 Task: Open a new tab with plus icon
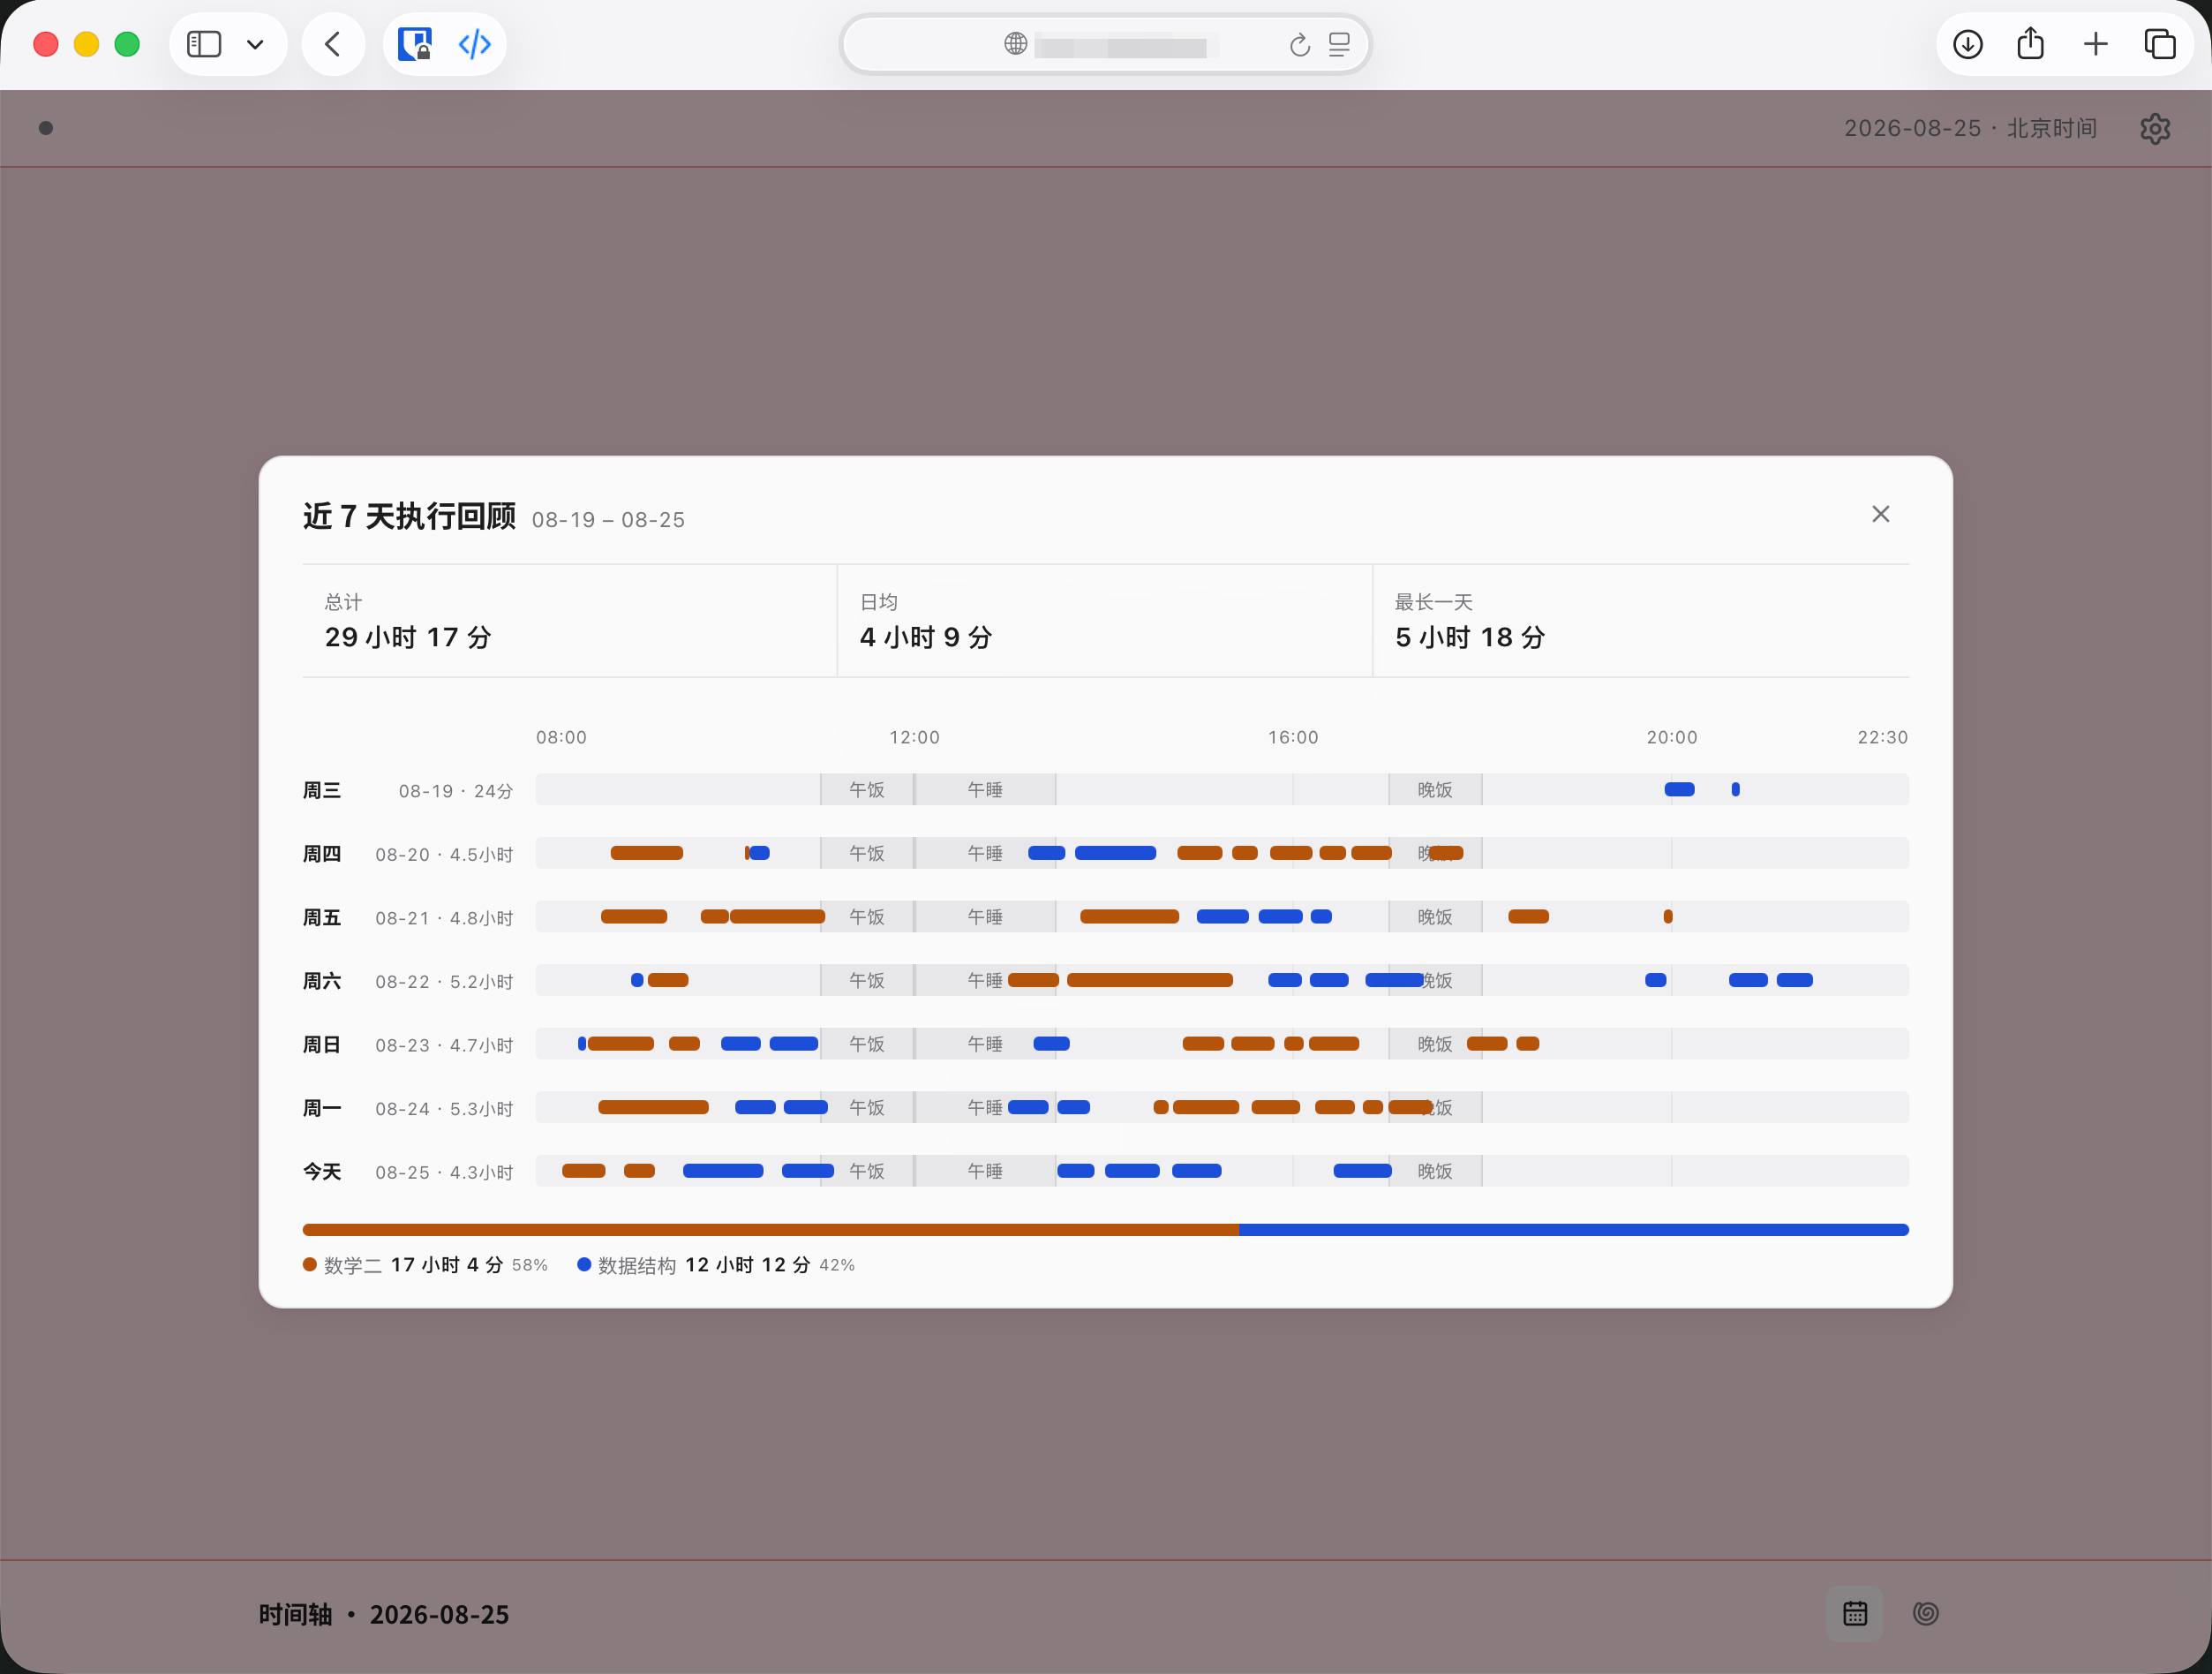pyautogui.click(x=2095, y=44)
